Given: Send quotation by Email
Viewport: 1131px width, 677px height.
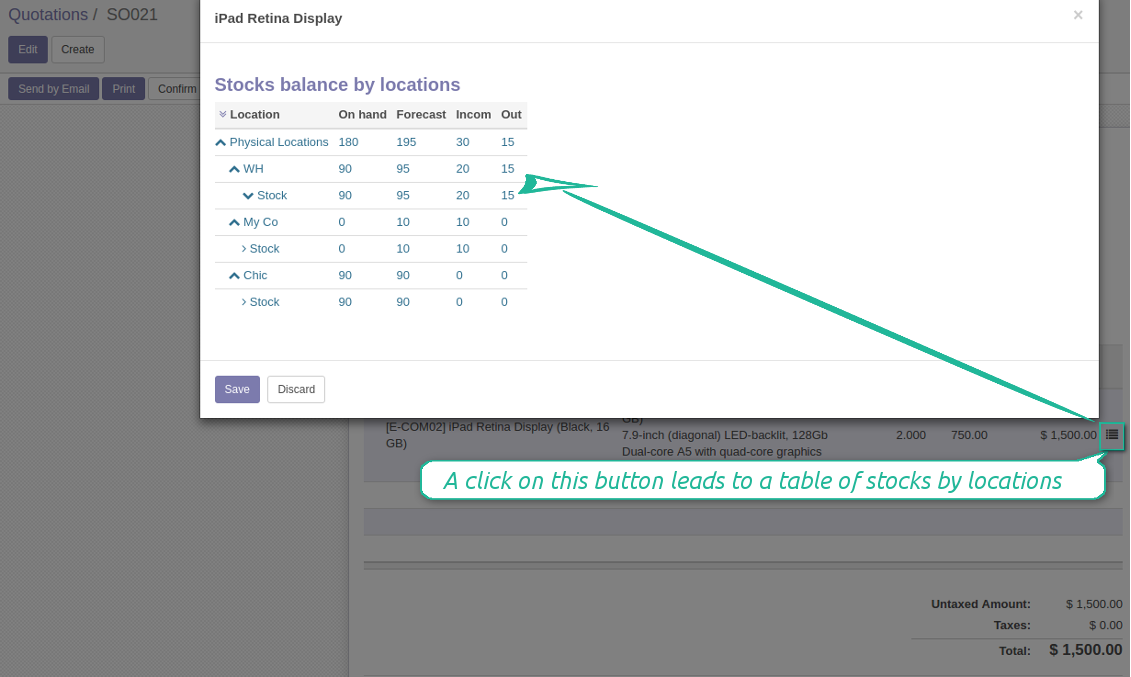Looking at the screenshot, I should point(54,89).
